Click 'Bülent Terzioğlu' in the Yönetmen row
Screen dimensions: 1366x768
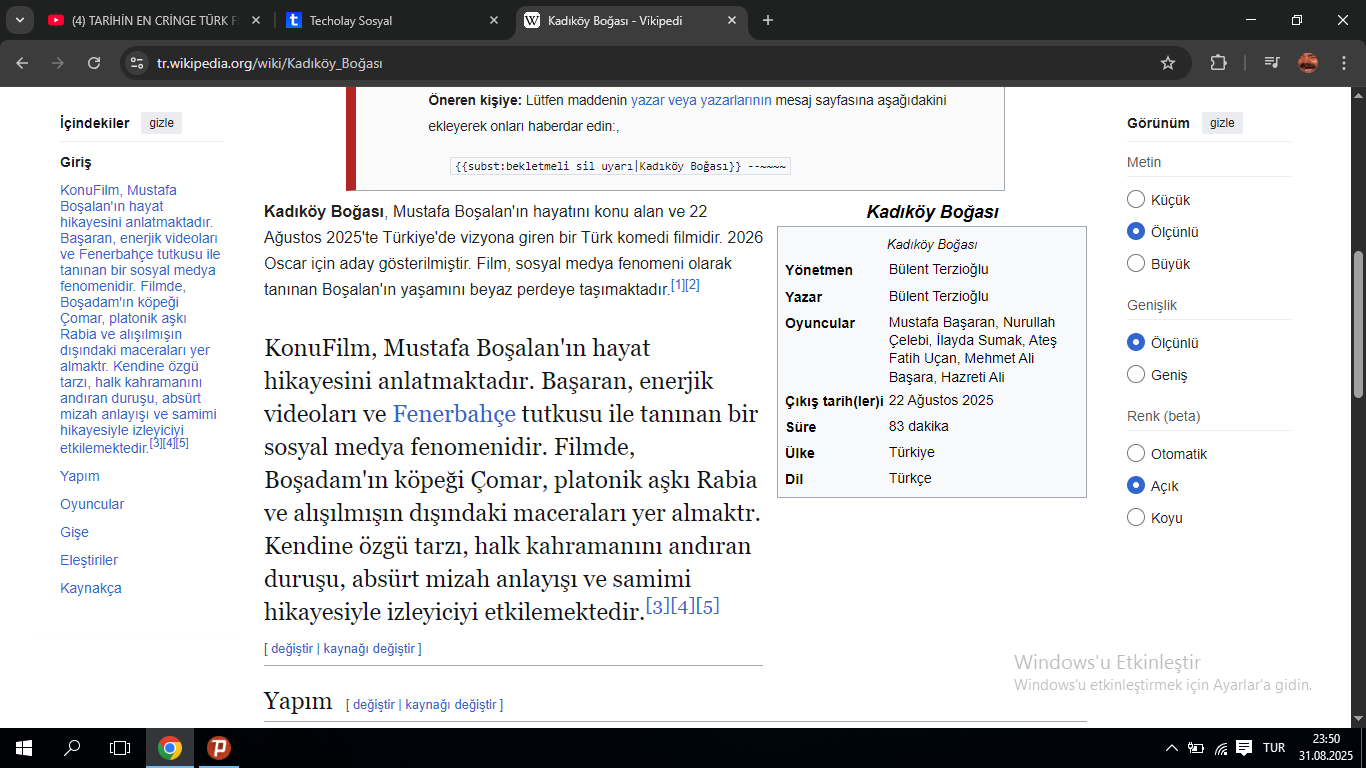pyautogui.click(x=938, y=270)
